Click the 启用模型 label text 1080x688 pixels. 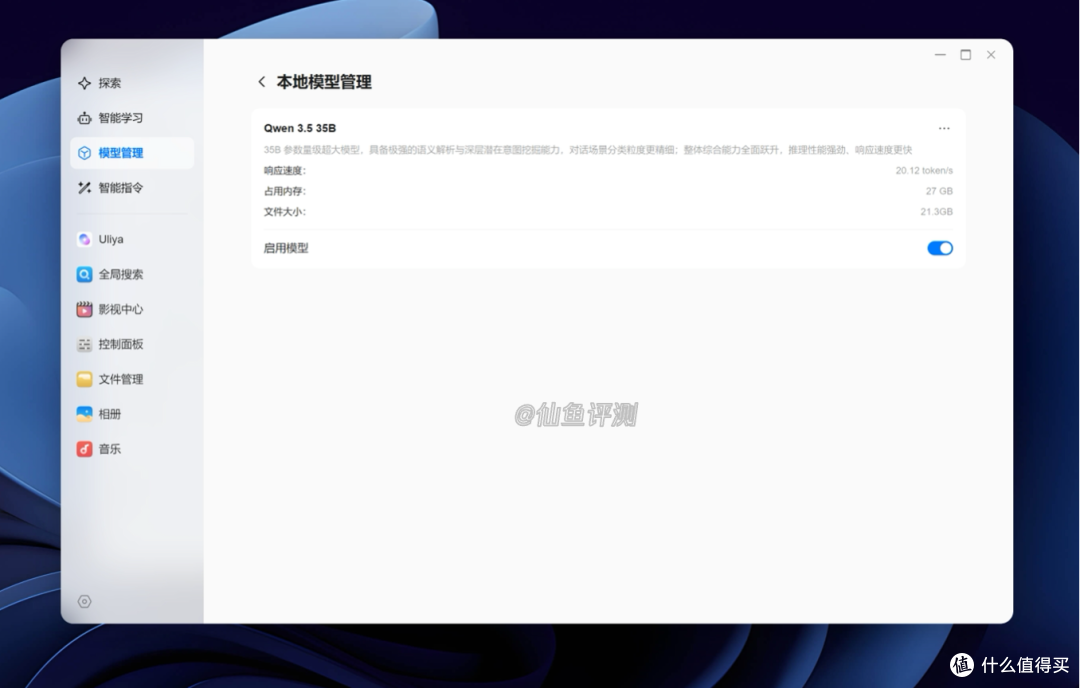tap(286, 249)
